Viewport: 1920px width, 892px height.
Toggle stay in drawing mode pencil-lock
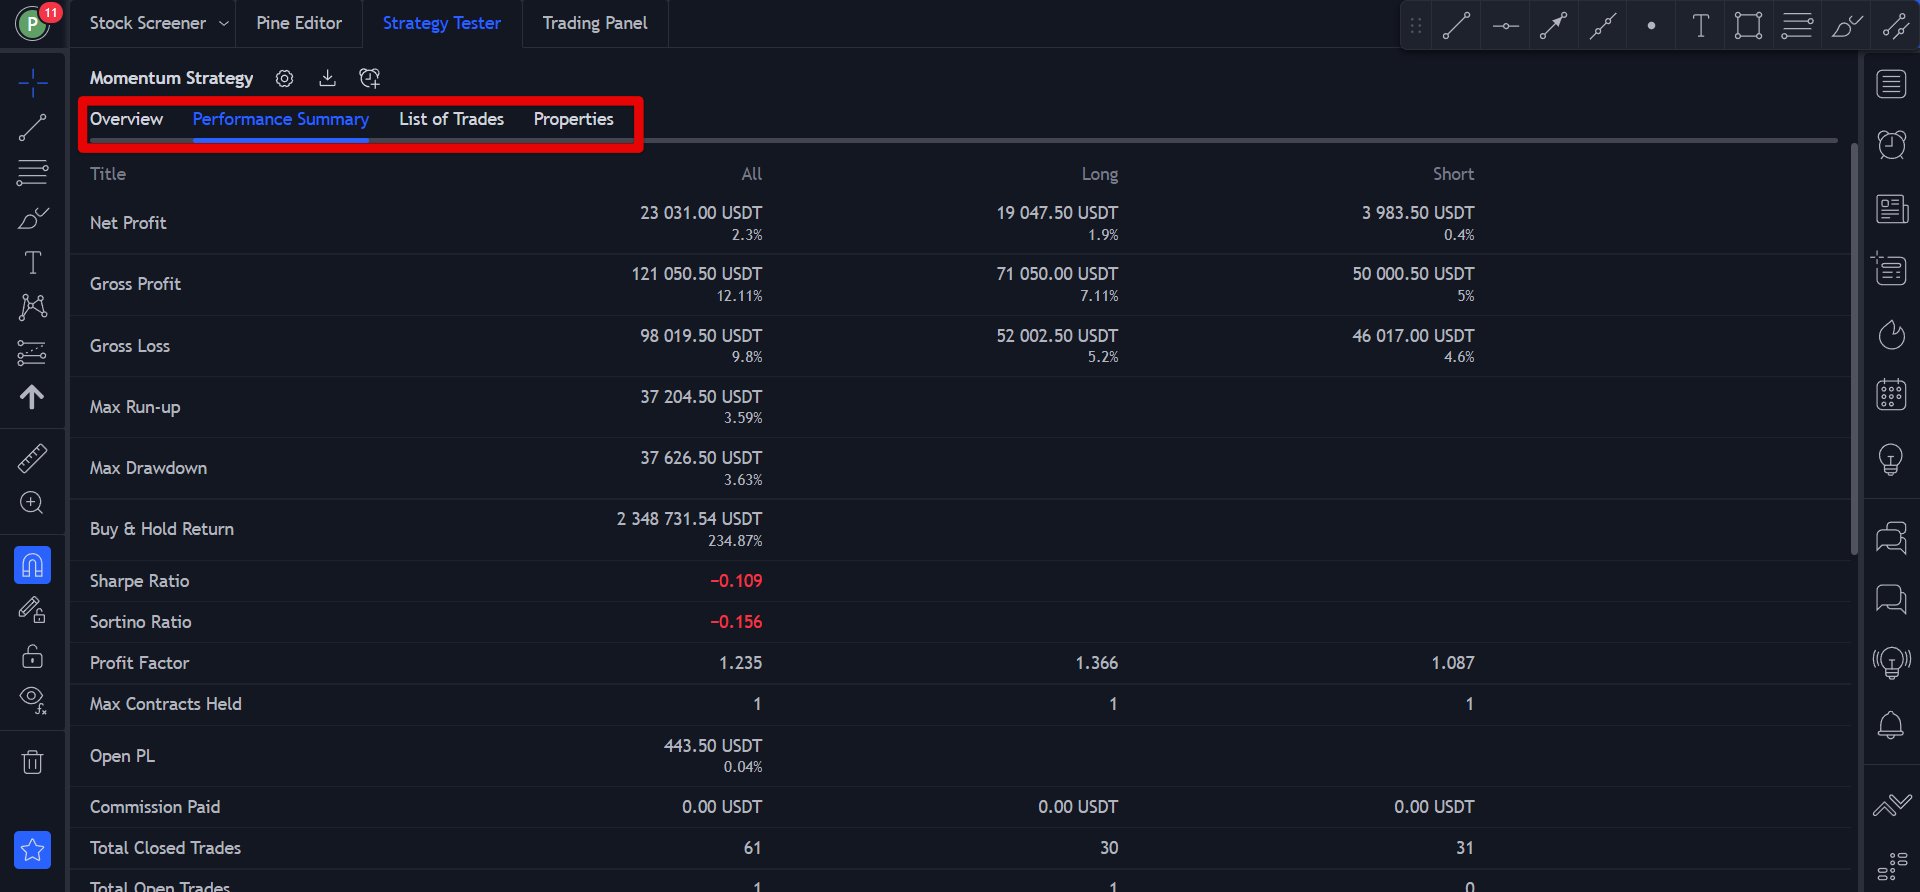click(x=33, y=610)
